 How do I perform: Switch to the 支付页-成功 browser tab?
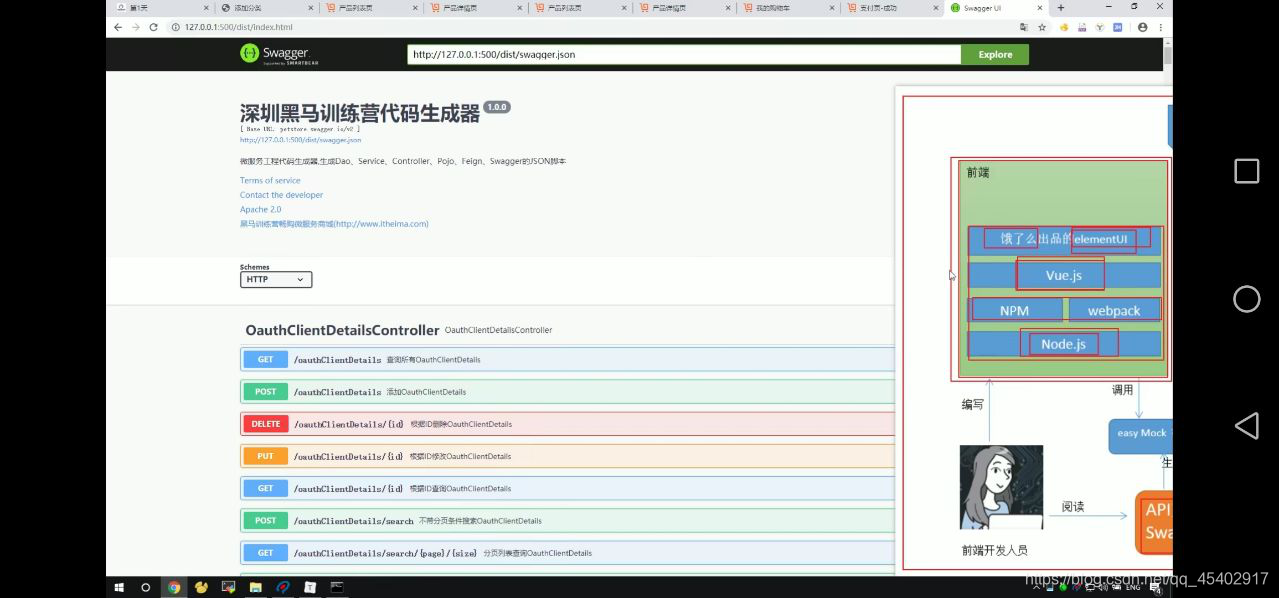[891, 8]
